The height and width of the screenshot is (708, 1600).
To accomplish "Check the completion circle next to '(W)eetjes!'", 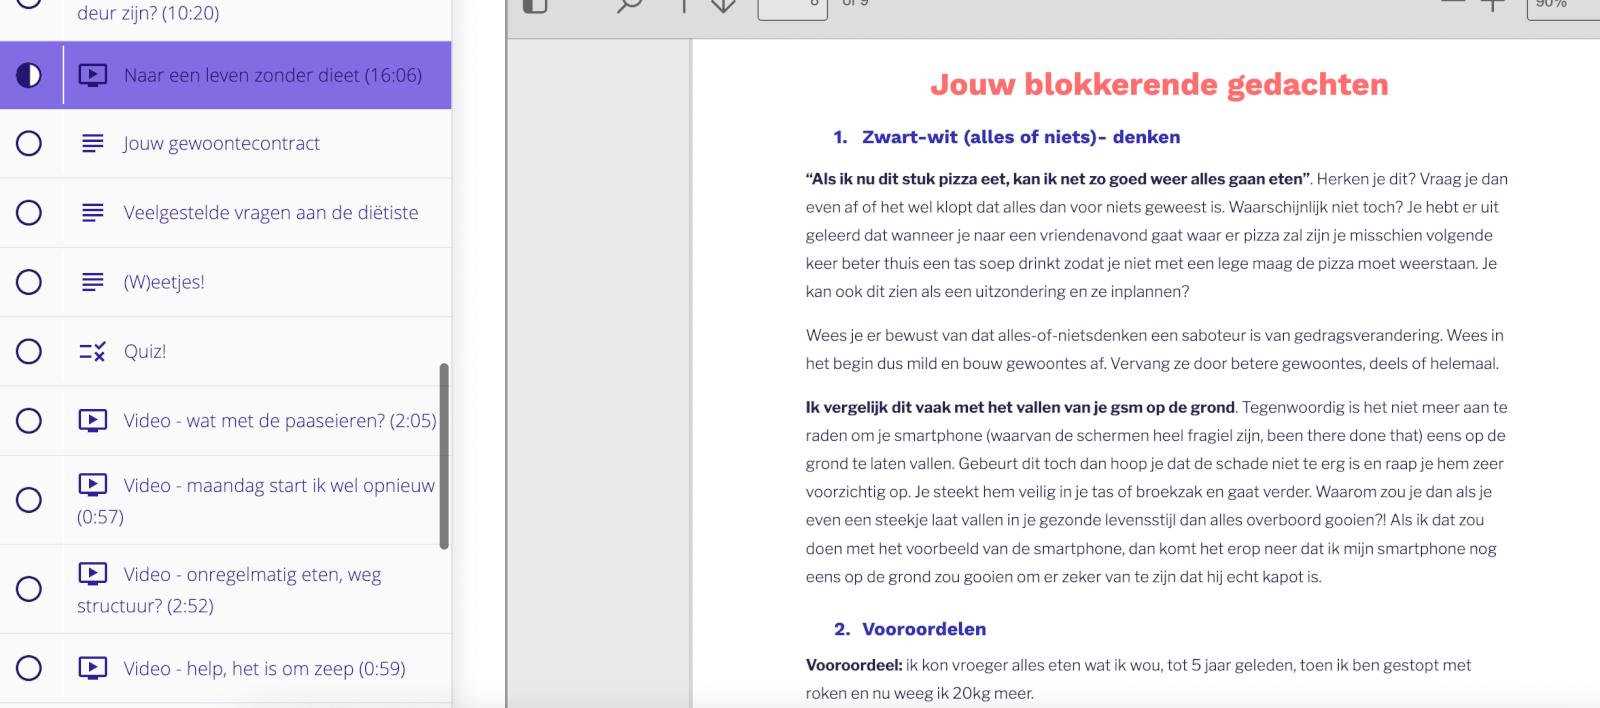I will click(x=29, y=282).
